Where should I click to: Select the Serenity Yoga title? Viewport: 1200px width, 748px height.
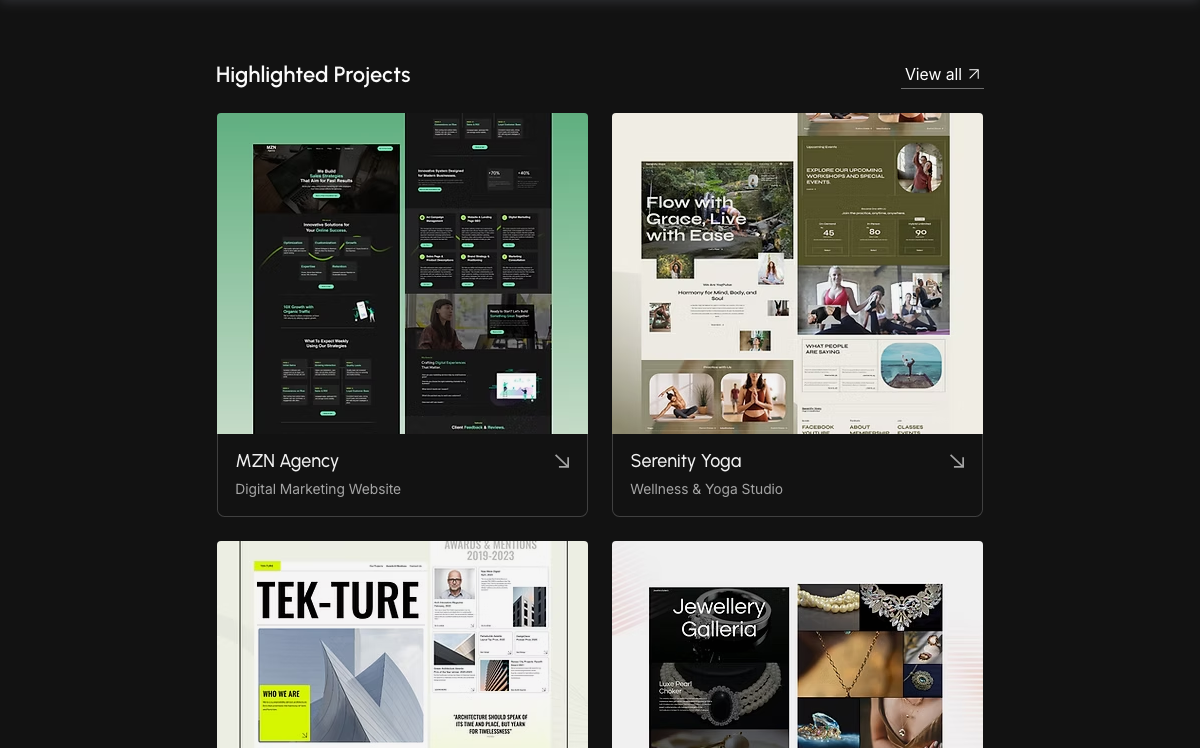pos(686,461)
